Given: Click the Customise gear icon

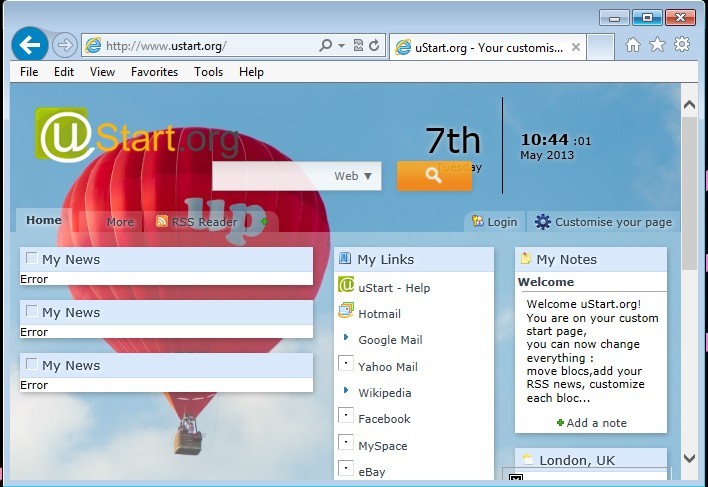Looking at the screenshot, I should click(543, 222).
